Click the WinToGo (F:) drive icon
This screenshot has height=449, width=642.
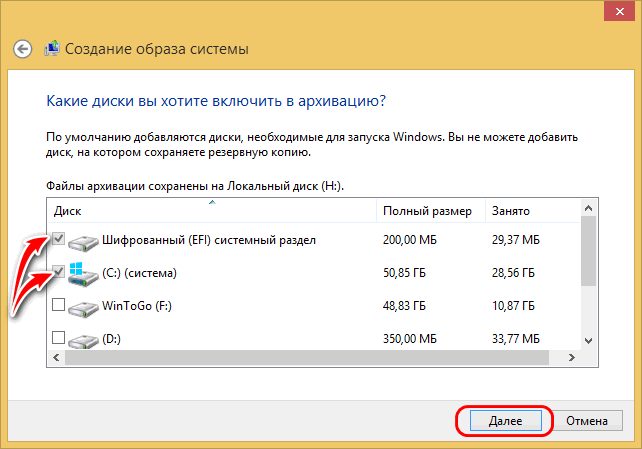[x=83, y=308]
